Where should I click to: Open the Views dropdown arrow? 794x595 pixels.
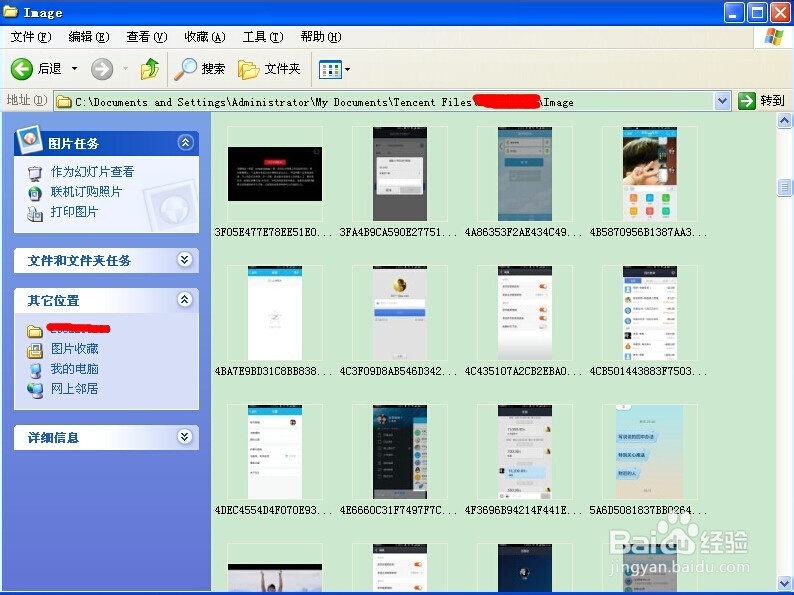coord(347,69)
